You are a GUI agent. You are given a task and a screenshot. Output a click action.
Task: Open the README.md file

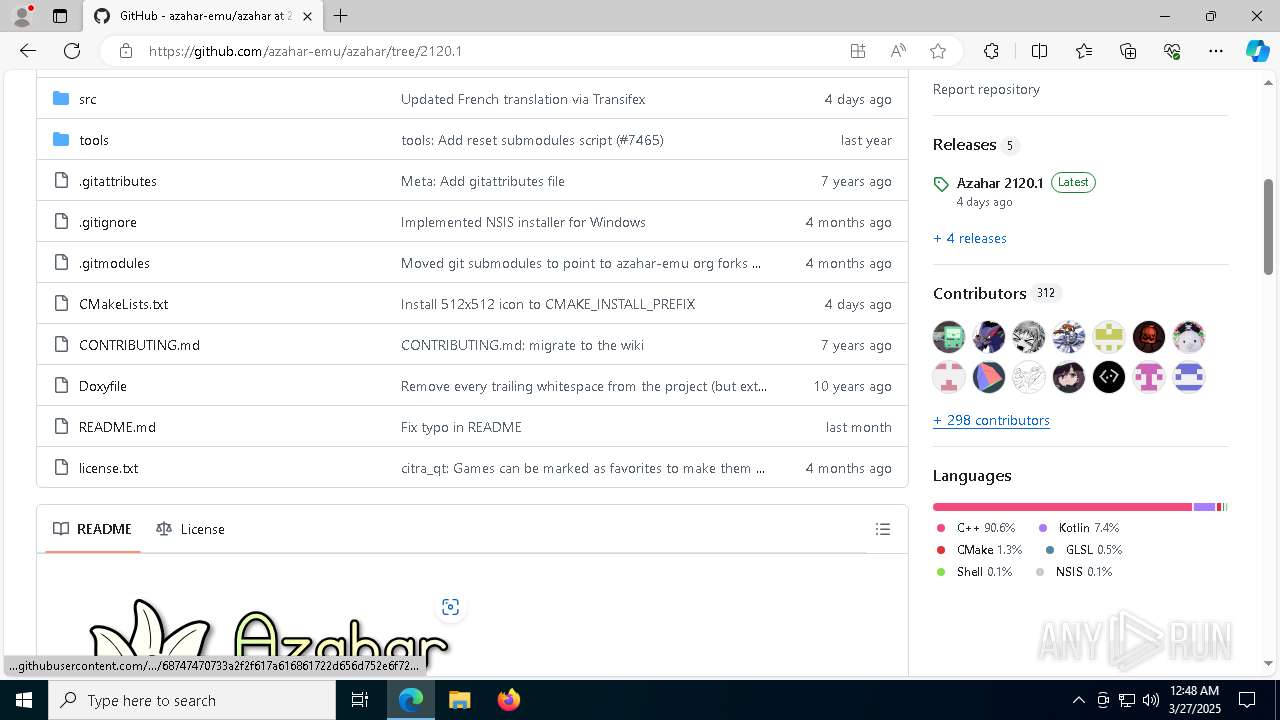coord(117,427)
